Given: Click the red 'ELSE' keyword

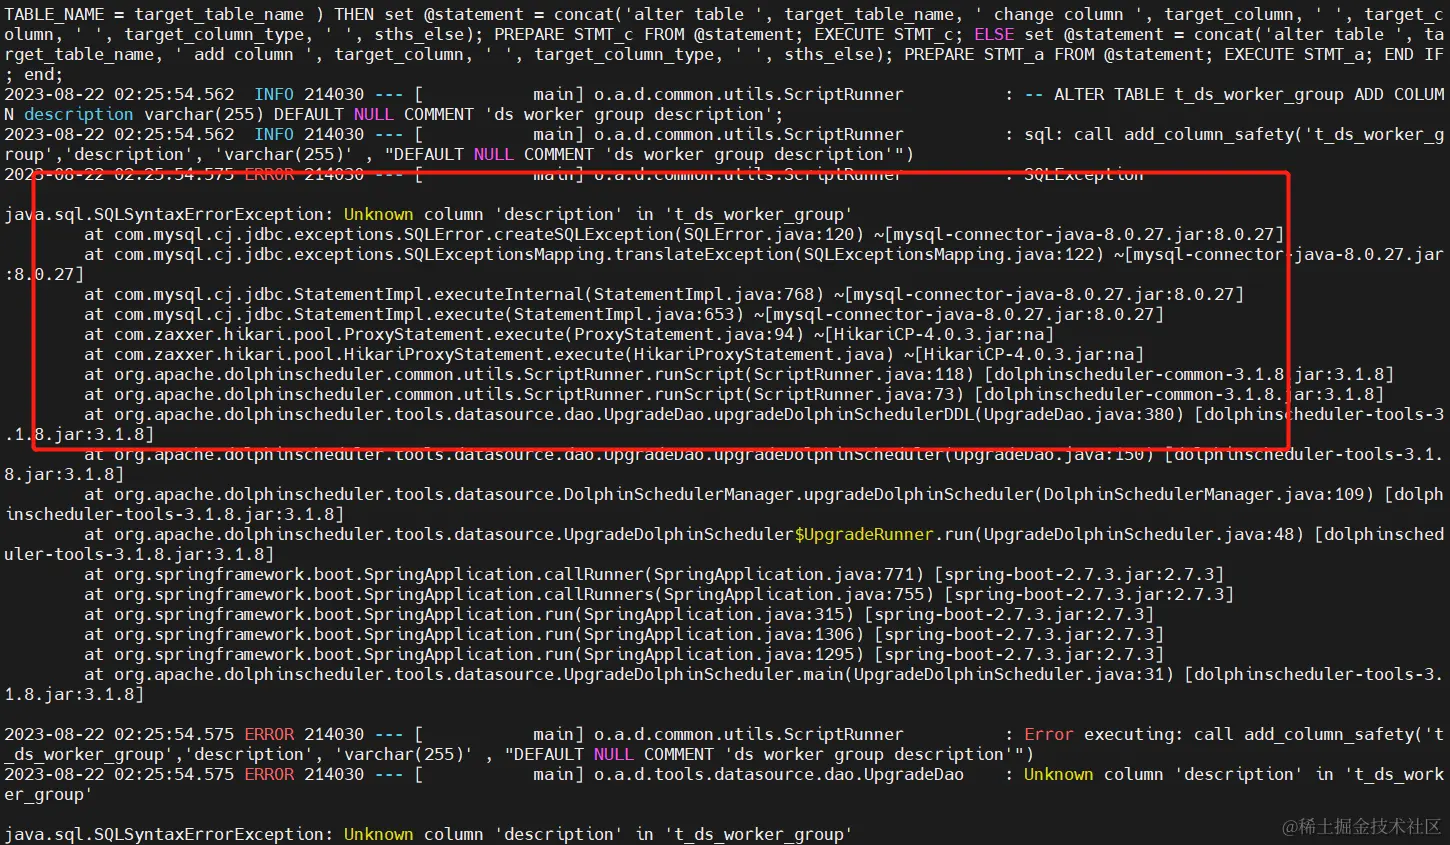Looking at the screenshot, I should point(994,34).
